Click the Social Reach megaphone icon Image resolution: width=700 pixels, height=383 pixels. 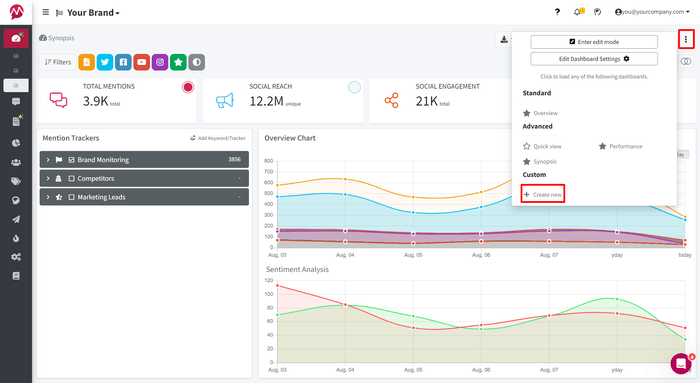[x=225, y=100]
